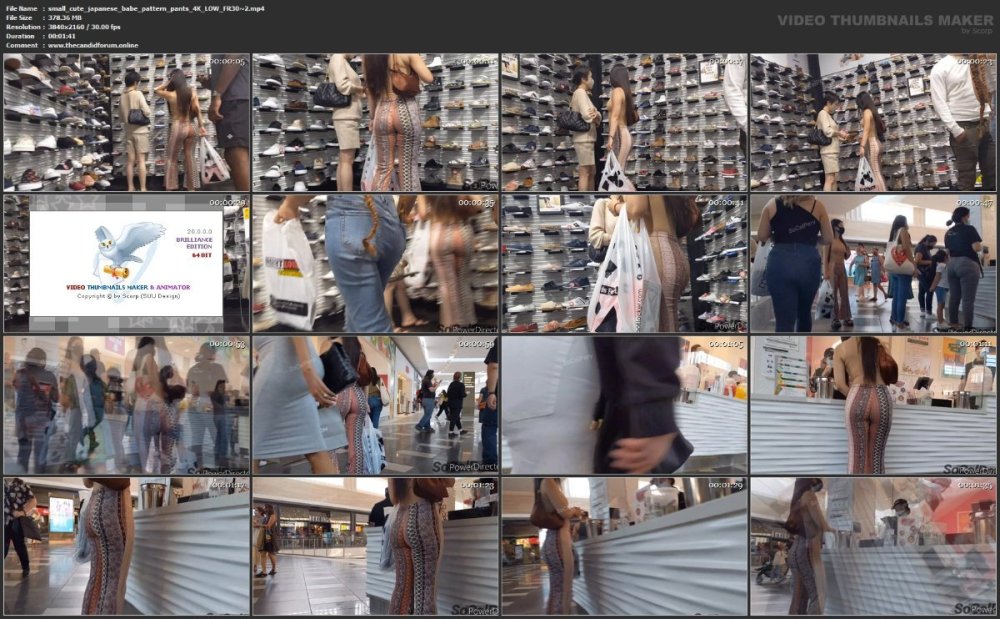This screenshot has width=1000, height=619.
Task: Open the thumbnail stamped 00:00:05
Action: pos(126,122)
